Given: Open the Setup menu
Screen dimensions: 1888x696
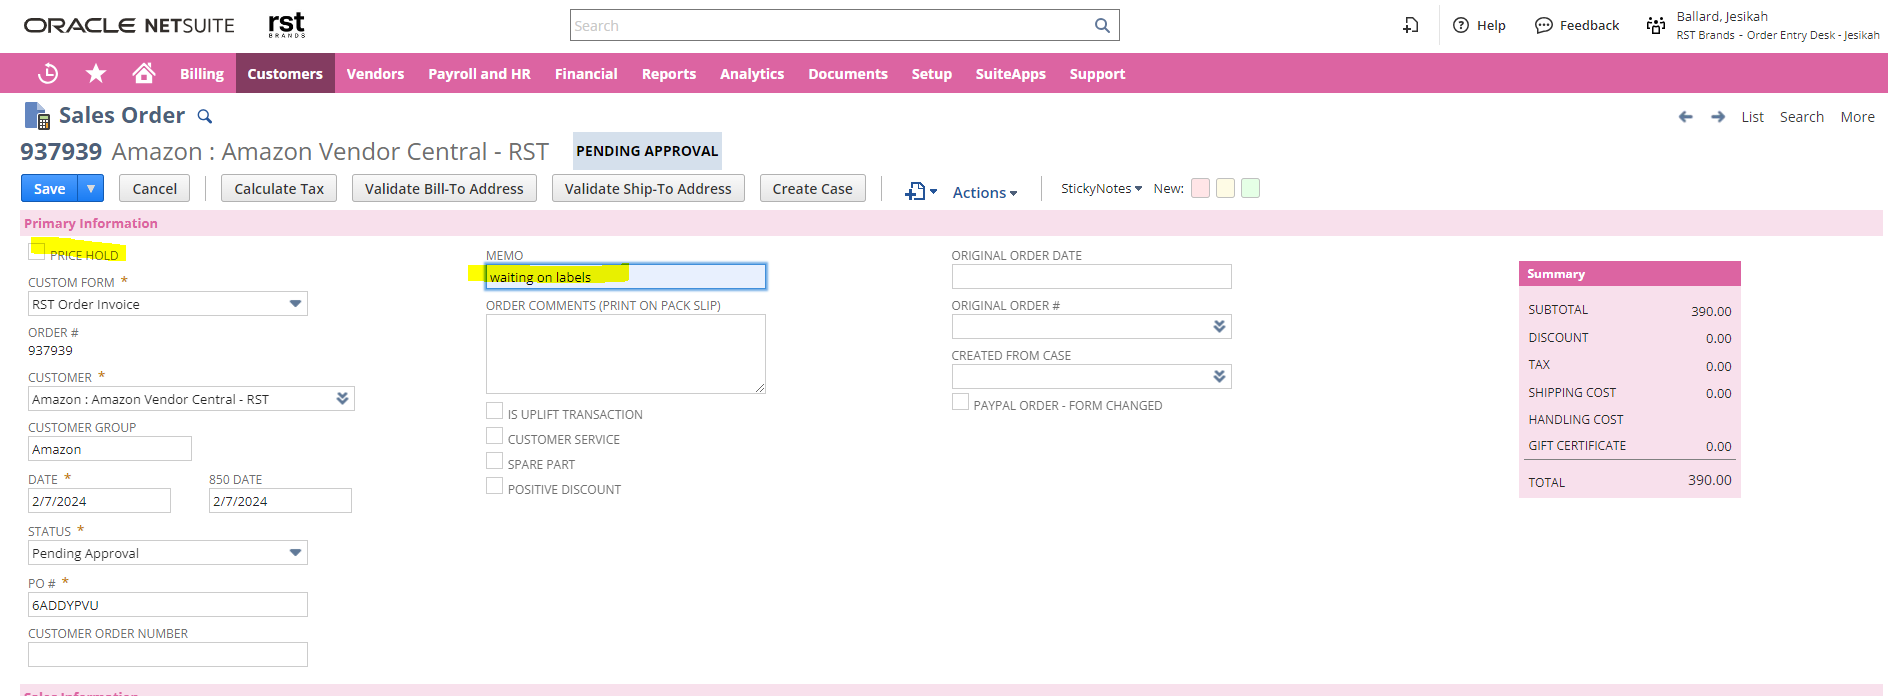Looking at the screenshot, I should [931, 73].
